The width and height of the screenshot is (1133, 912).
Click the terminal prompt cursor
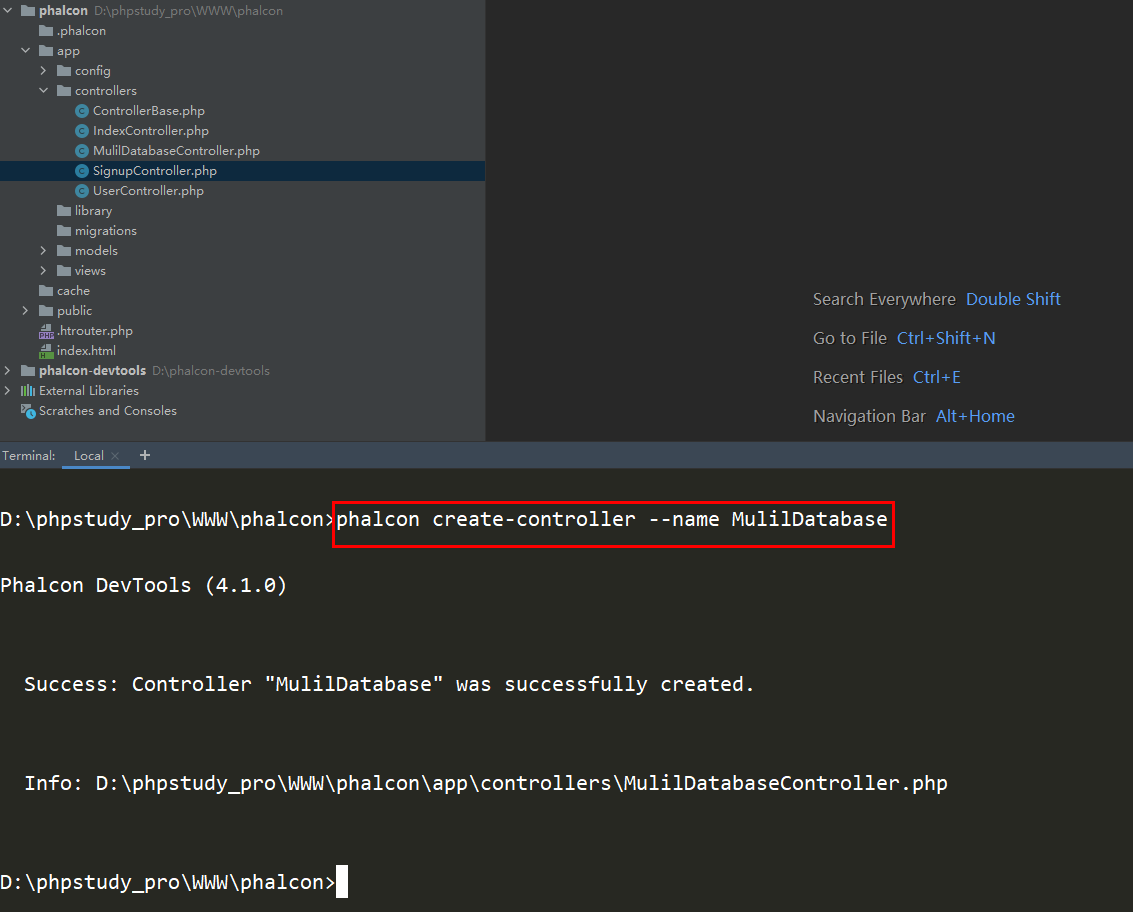[342, 881]
